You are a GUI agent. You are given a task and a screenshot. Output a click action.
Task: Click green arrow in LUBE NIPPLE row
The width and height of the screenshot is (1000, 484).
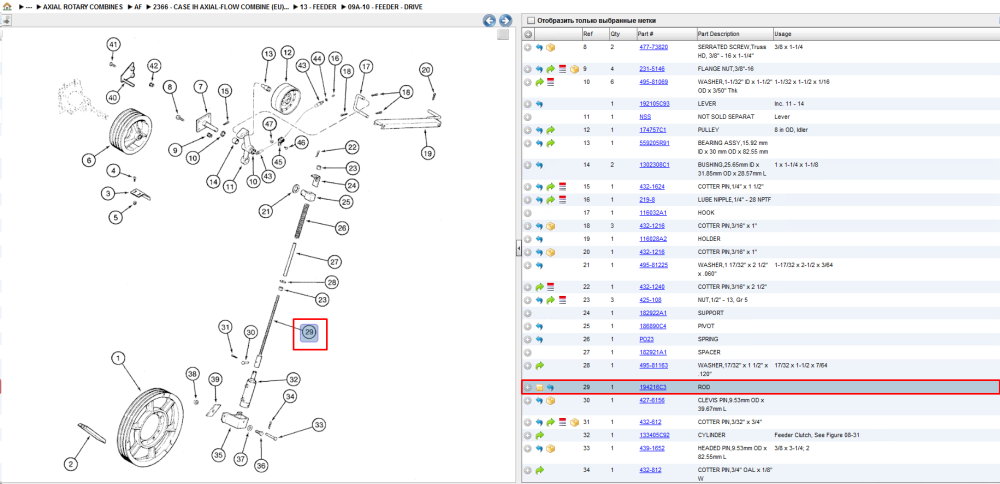(x=550, y=200)
